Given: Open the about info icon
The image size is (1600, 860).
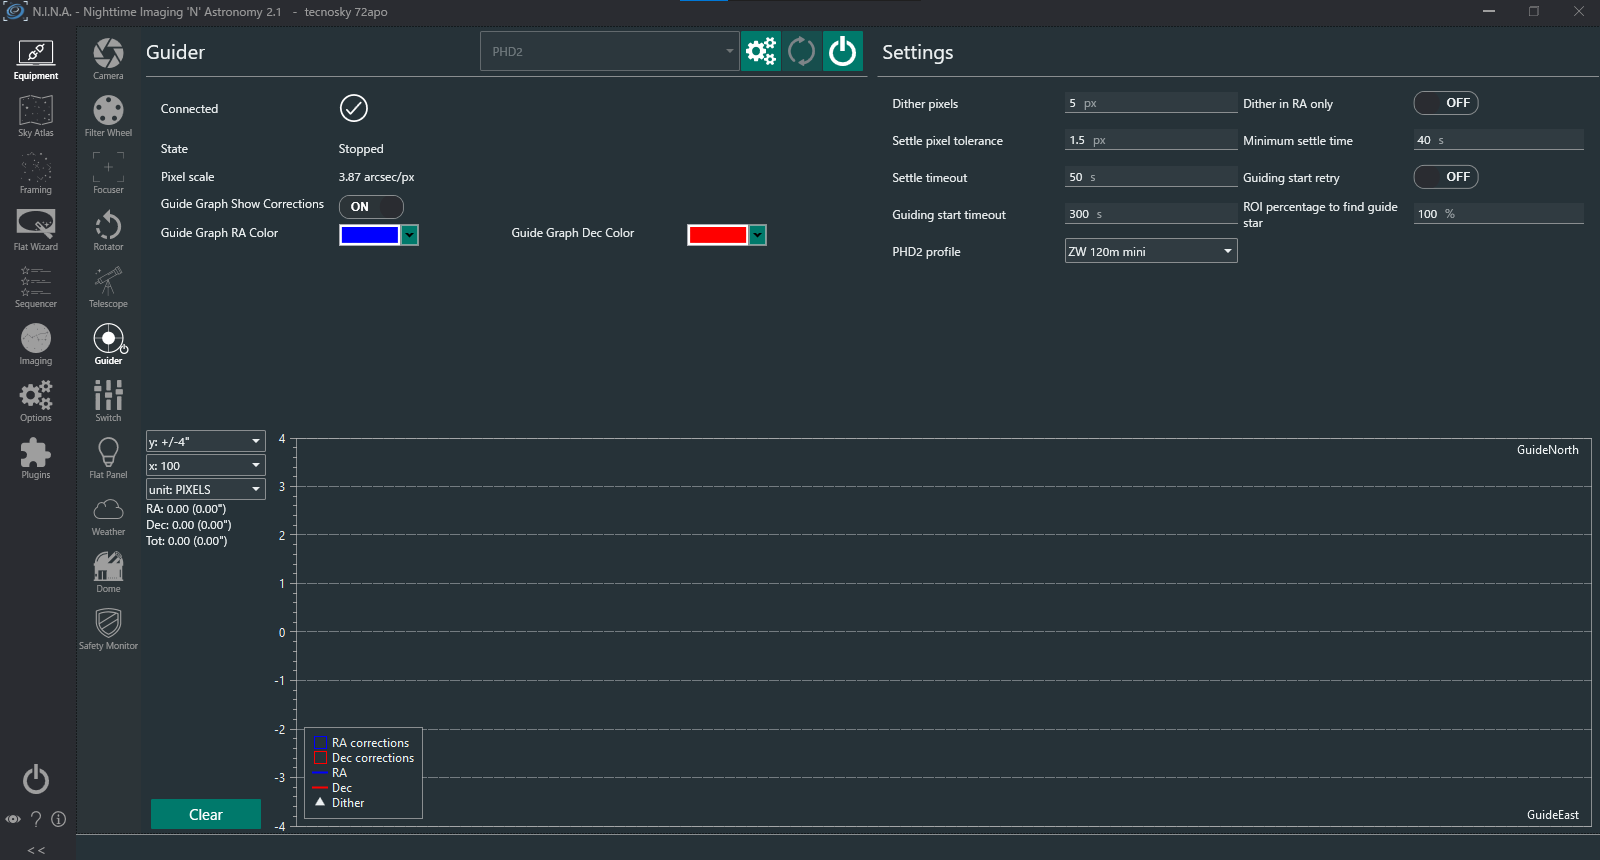Looking at the screenshot, I should point(59,819).
